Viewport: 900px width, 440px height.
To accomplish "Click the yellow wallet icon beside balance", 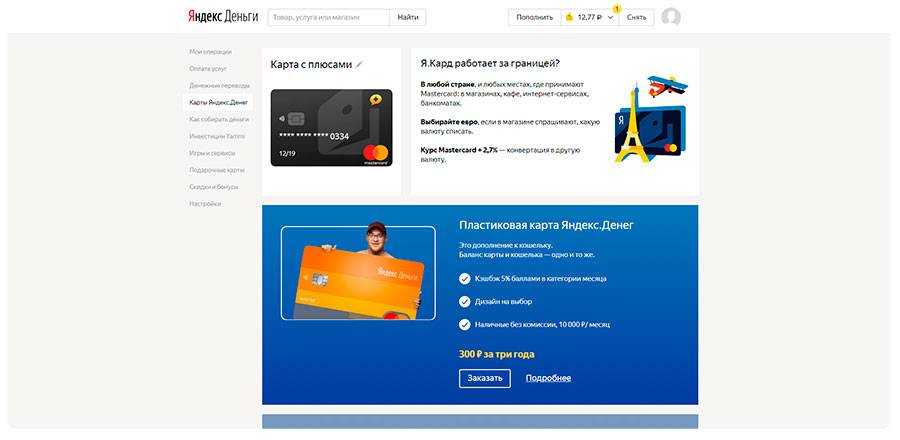I will [569, 17].
